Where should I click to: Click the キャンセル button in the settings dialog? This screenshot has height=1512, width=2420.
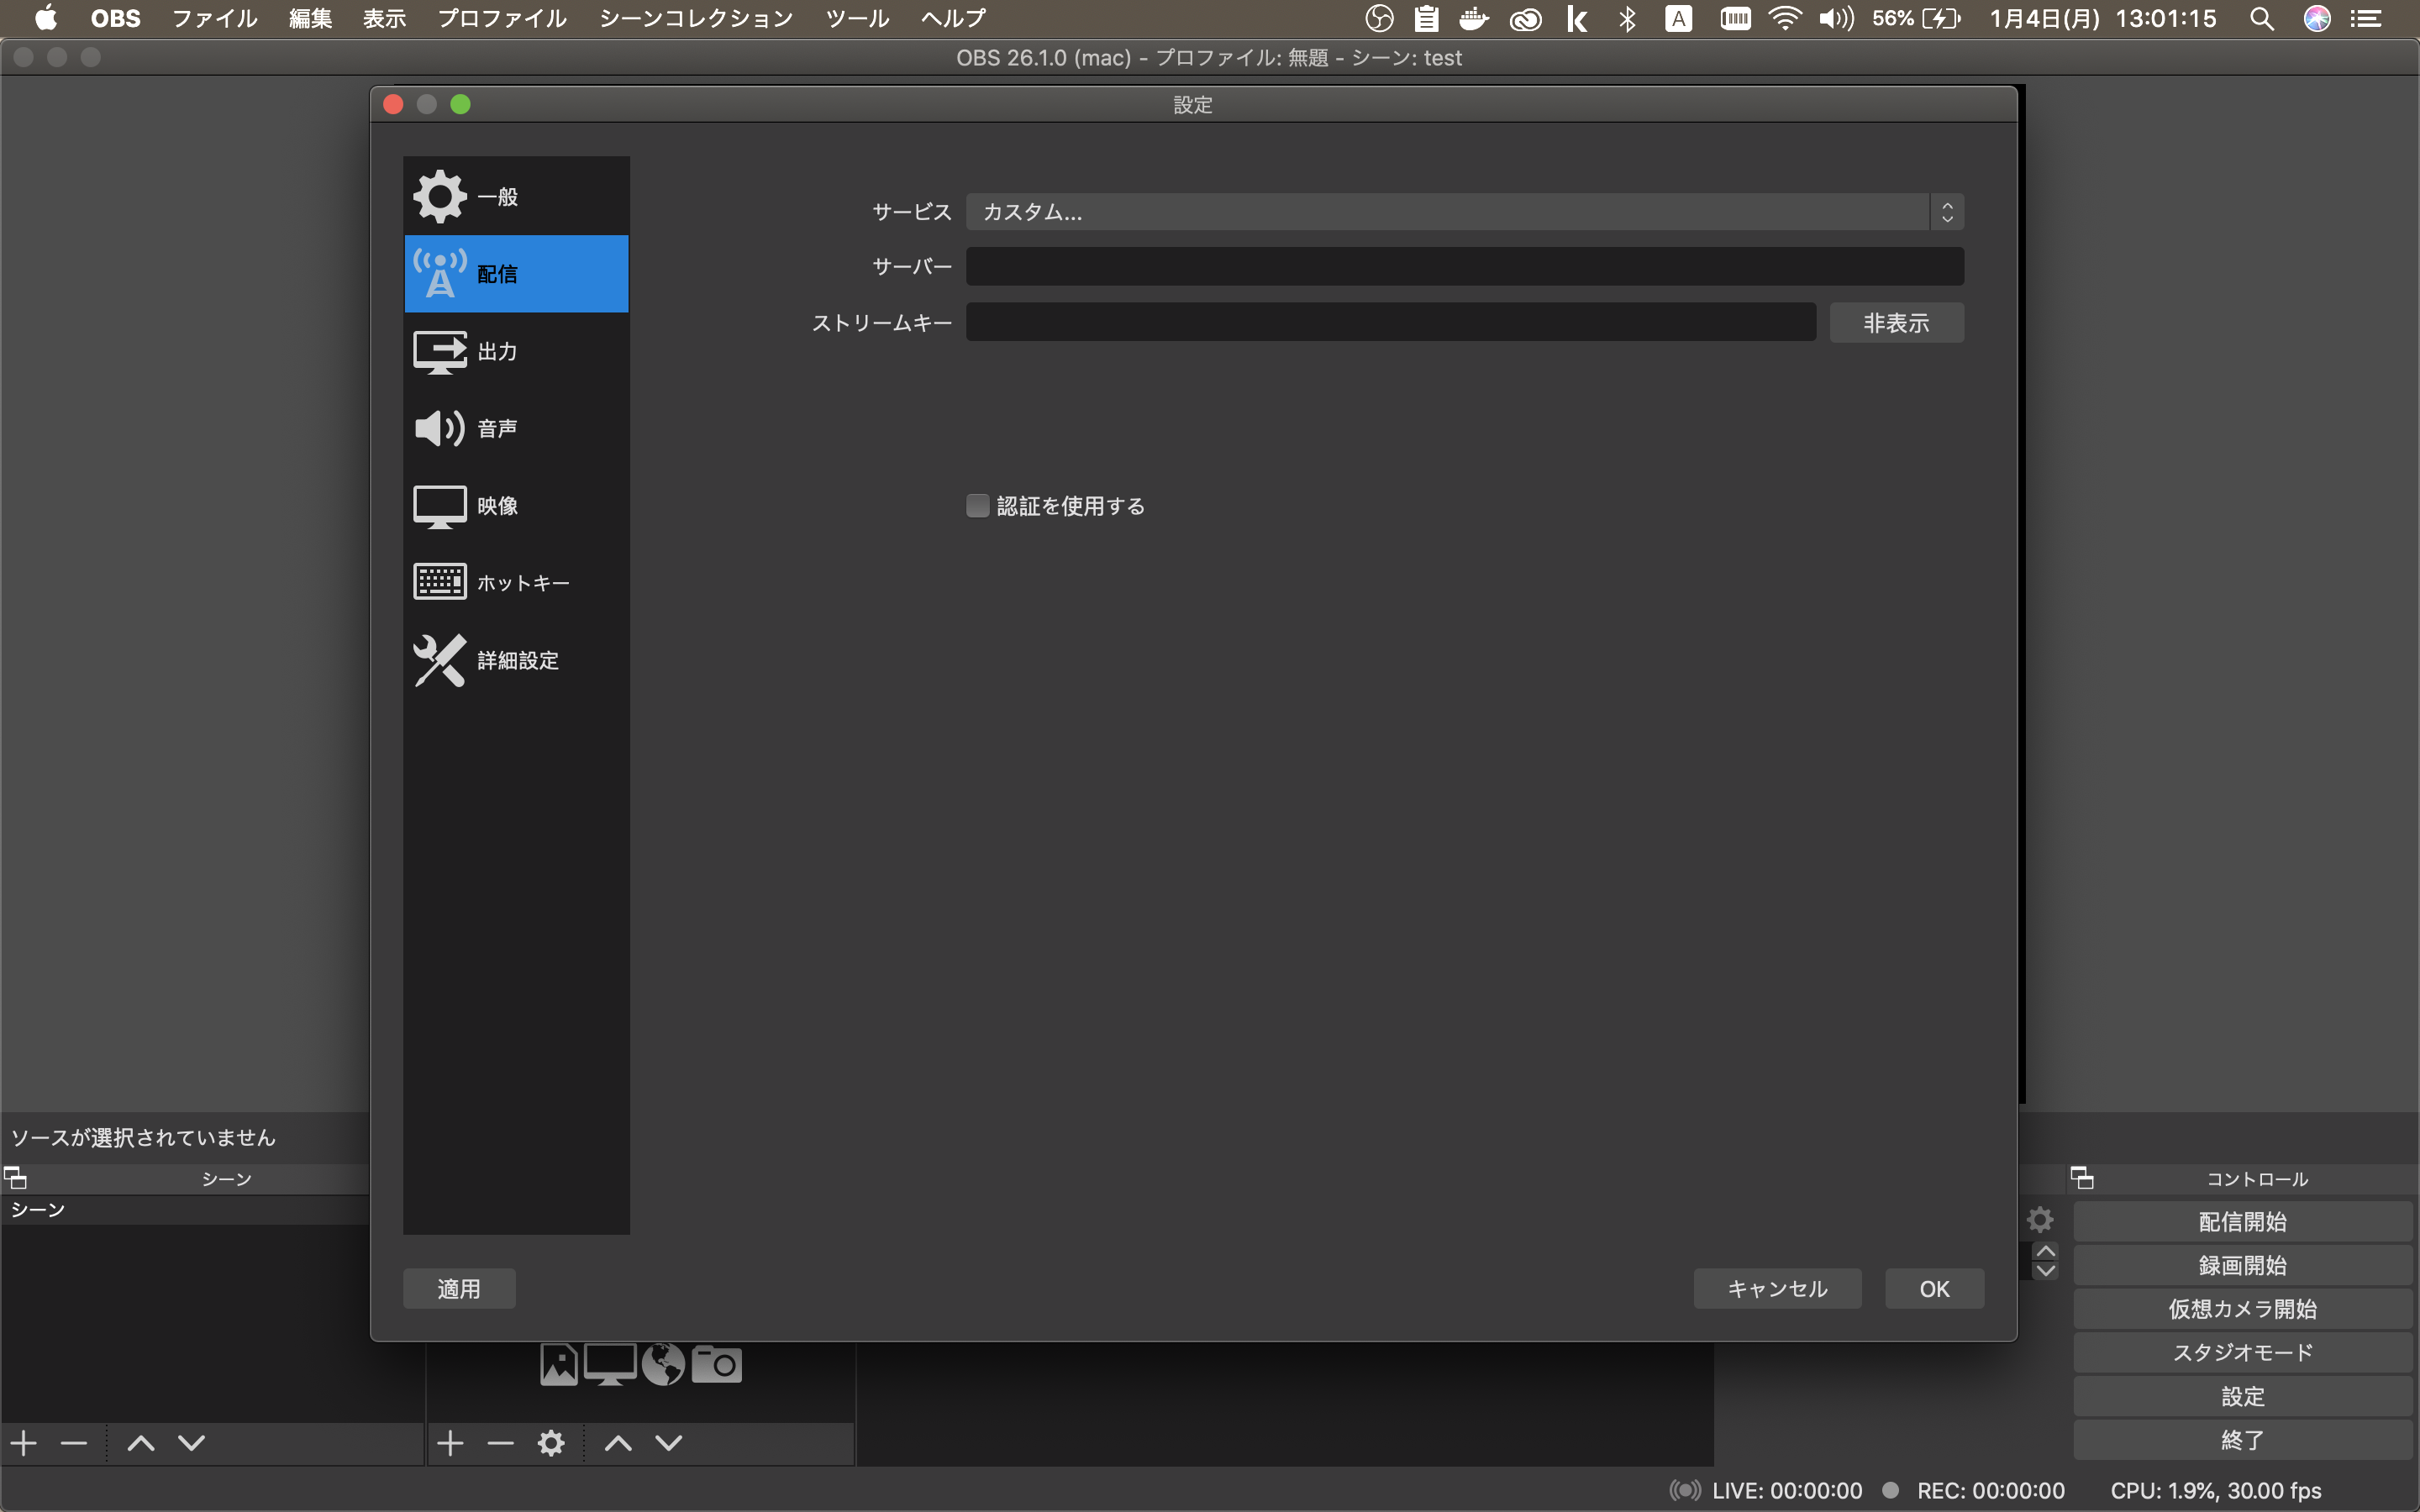(x=1777, y=1288)
